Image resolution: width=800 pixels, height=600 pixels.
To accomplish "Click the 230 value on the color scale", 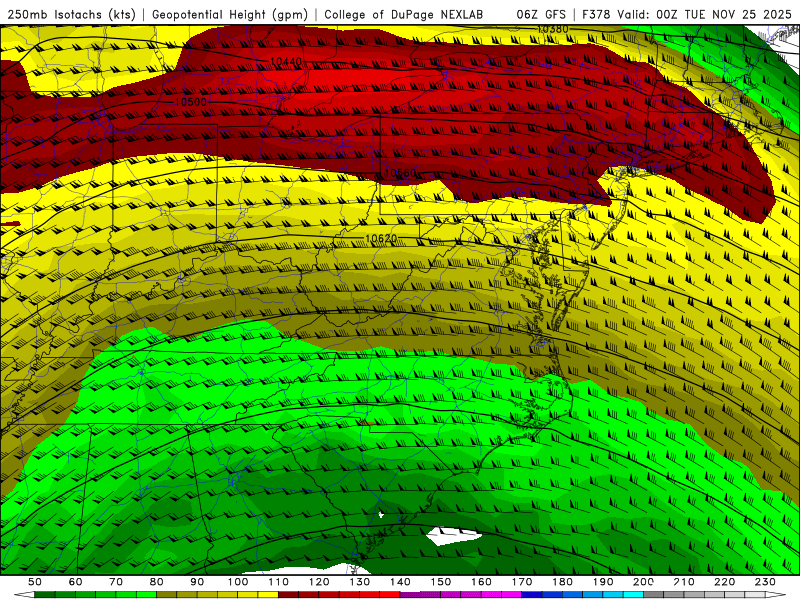I will tap(765, 582).
